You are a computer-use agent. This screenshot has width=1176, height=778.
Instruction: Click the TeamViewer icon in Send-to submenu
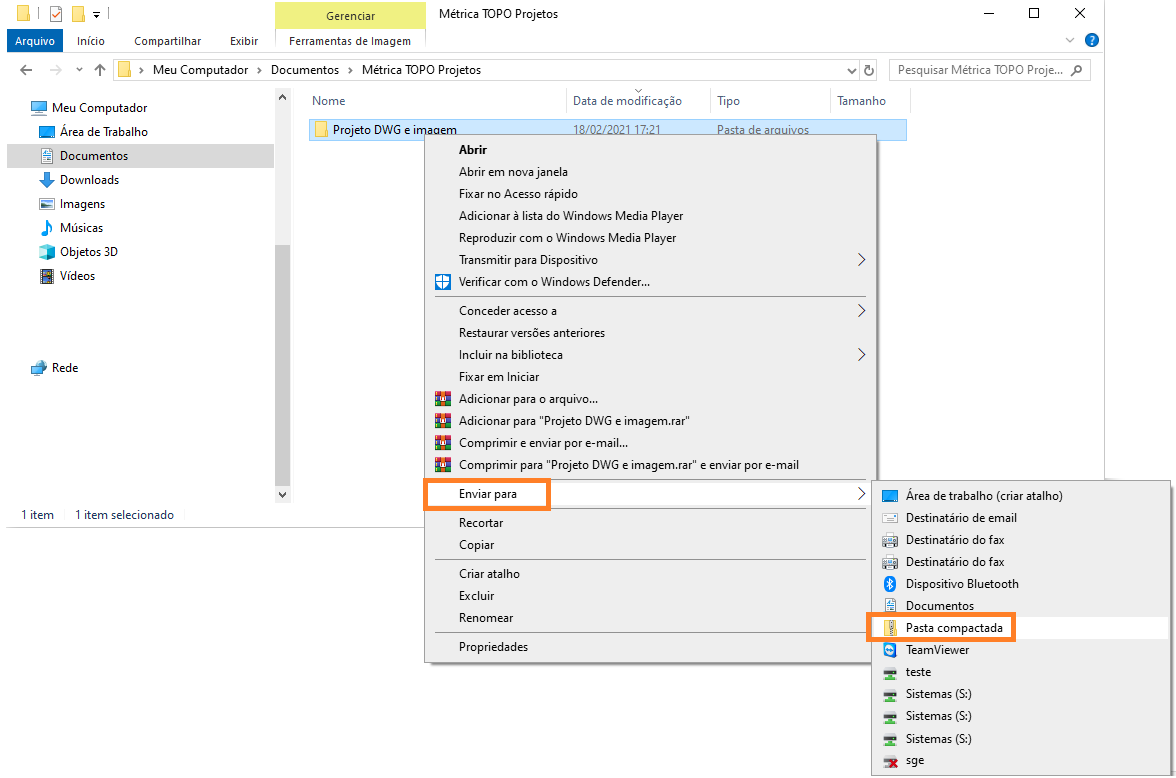click(890, 650)
